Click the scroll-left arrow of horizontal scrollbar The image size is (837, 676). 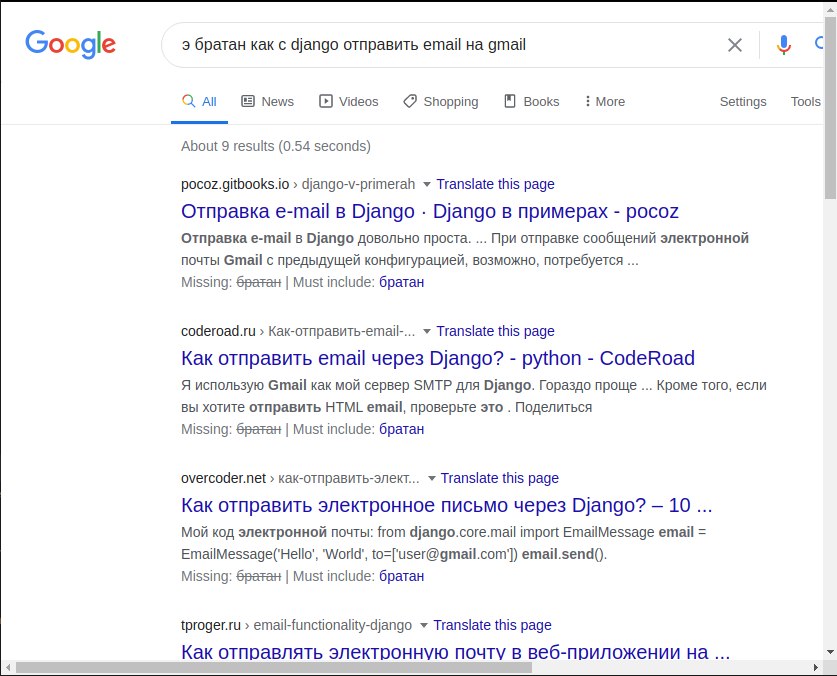(x=7, y=667)
